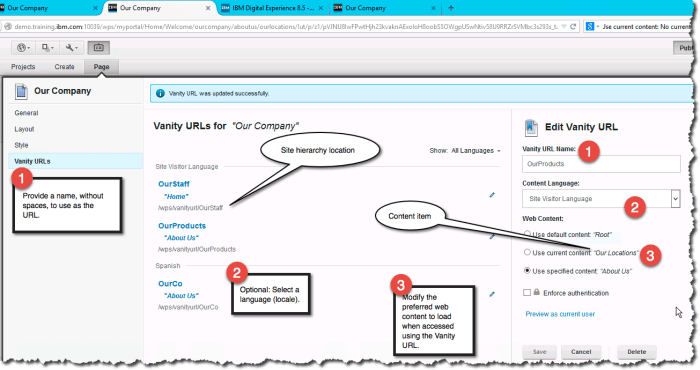Click the Delete button
The width and height of the screenshot is (700, 370).
(637, 352)
